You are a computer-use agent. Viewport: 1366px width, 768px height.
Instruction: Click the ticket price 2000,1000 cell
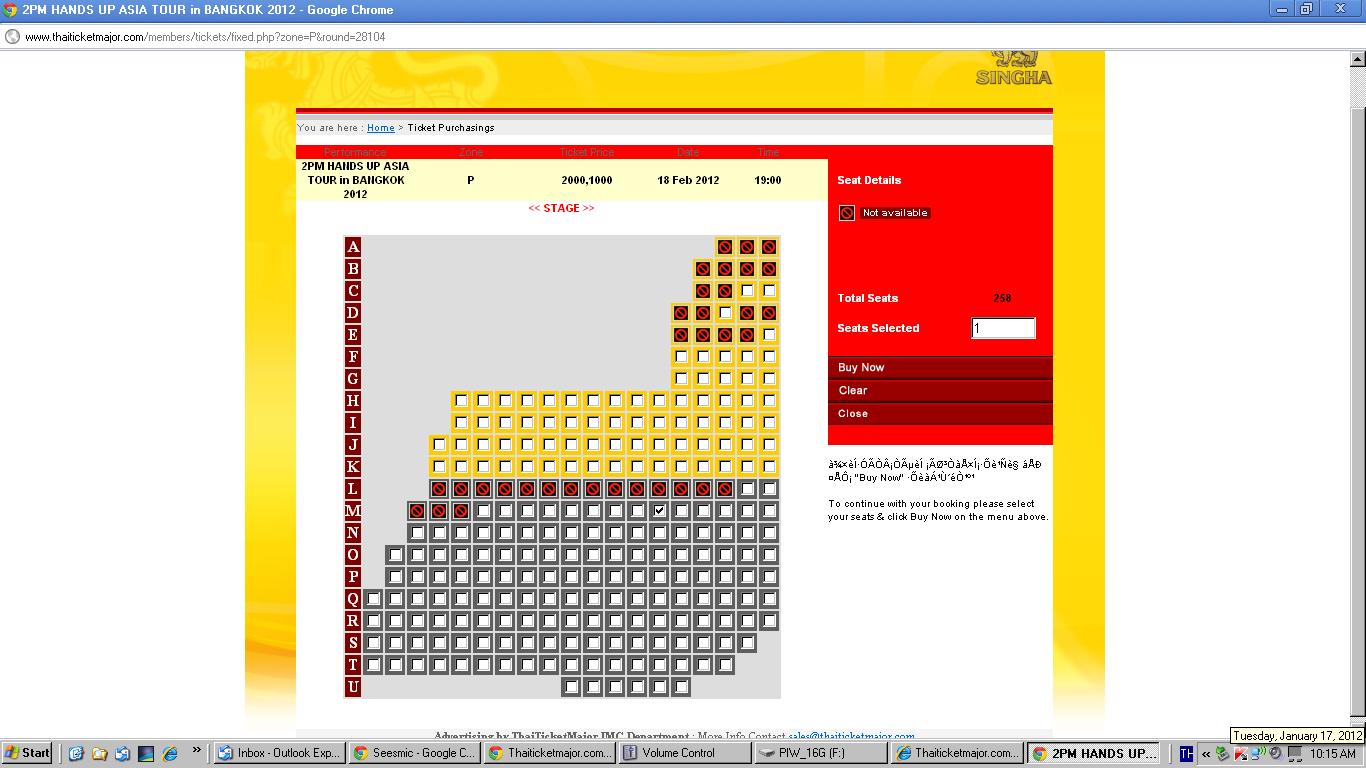tap(587, 180)
